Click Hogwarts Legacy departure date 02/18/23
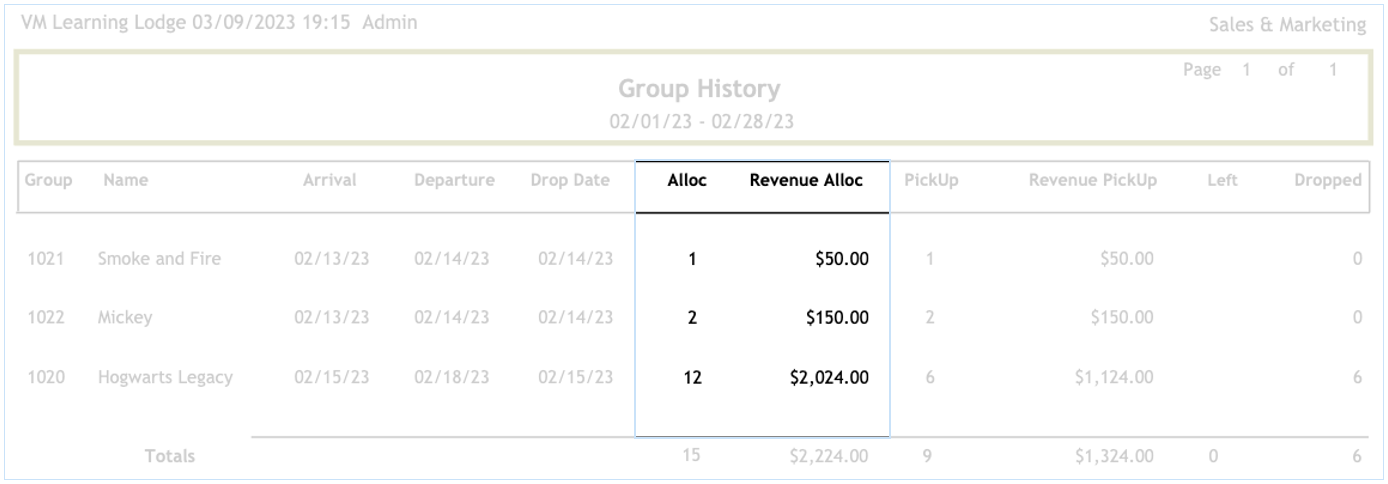1388x484 pixels. [451, 378]
